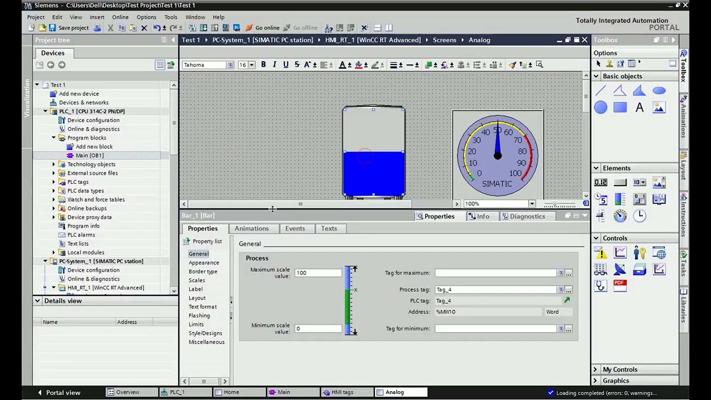
Task: Open the Info inspector tab
Action: pyautogui.click(x=479, y=216)
